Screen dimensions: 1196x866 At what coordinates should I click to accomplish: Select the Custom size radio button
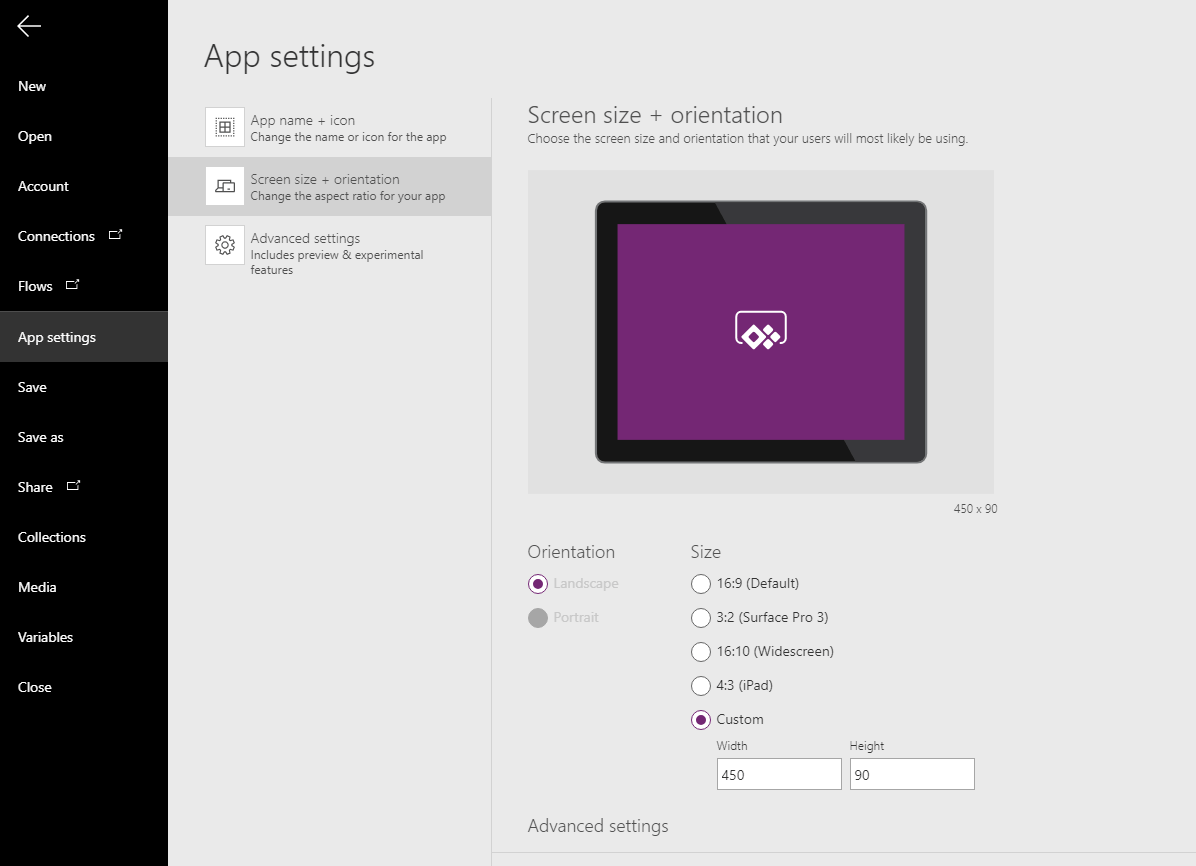point(700,720)
